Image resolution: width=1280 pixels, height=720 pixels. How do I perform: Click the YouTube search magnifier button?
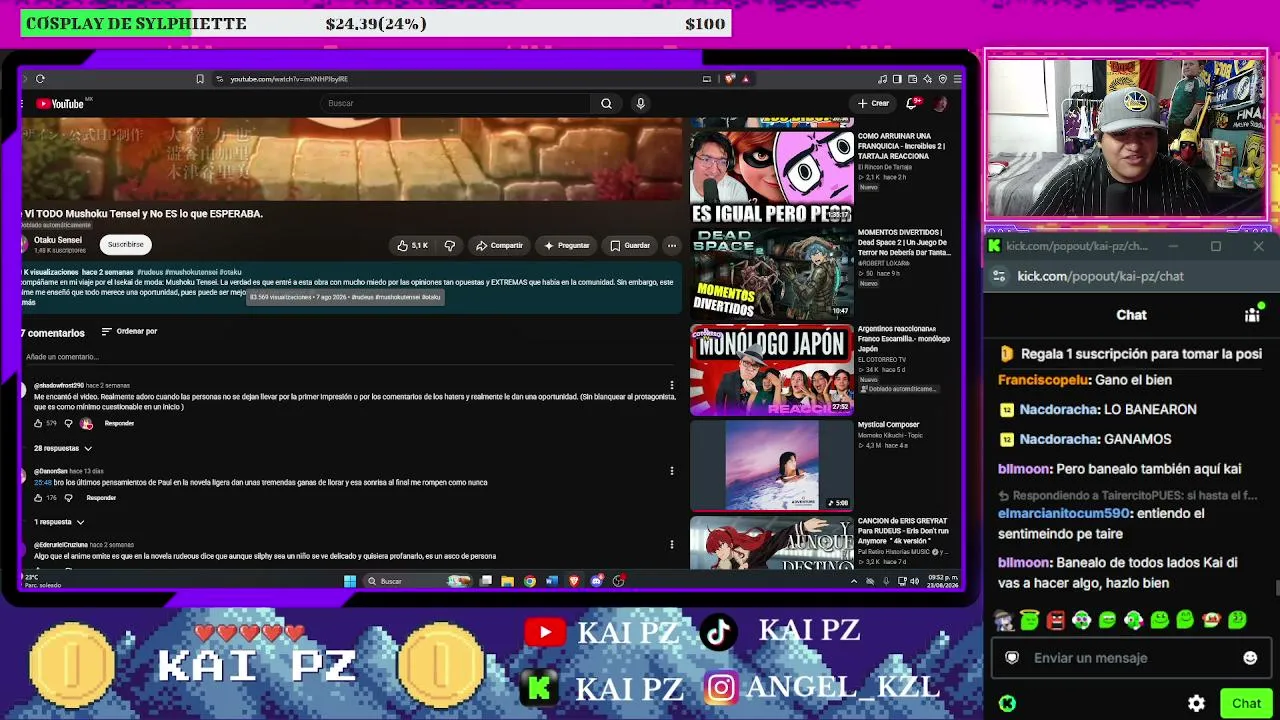tap(606, 103)
